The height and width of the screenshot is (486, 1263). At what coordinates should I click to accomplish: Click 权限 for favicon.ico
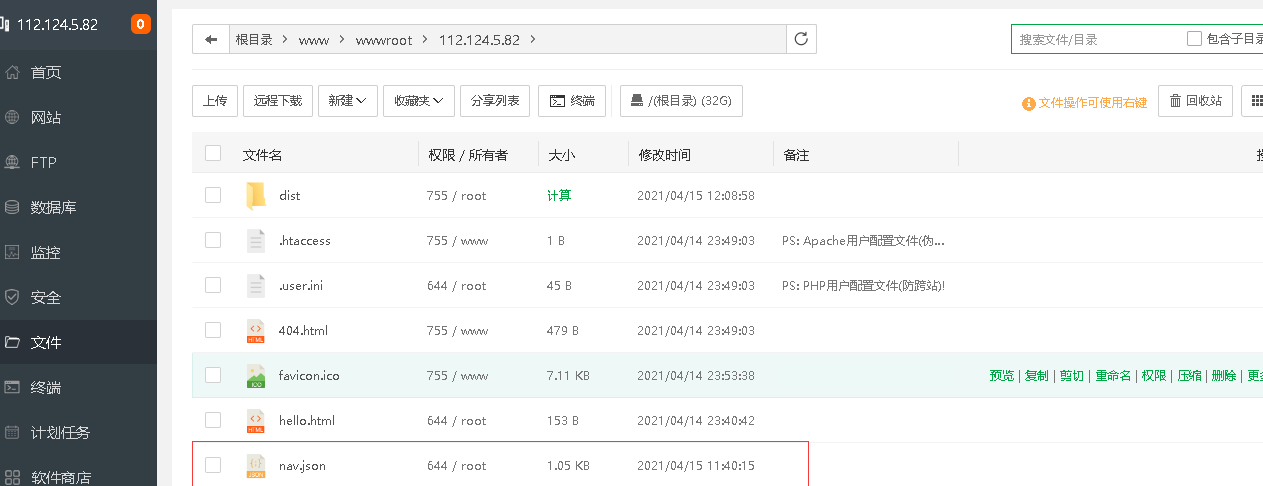click(1154, 376)
